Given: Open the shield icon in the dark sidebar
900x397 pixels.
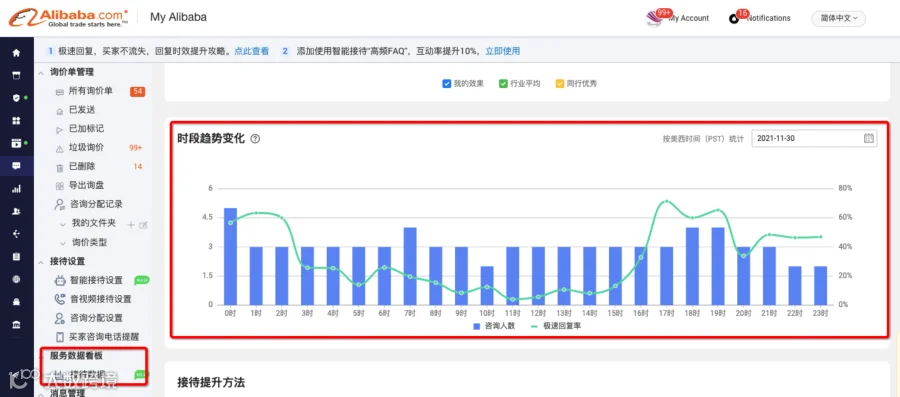Looking at the screenshot, I should point(16,98).
